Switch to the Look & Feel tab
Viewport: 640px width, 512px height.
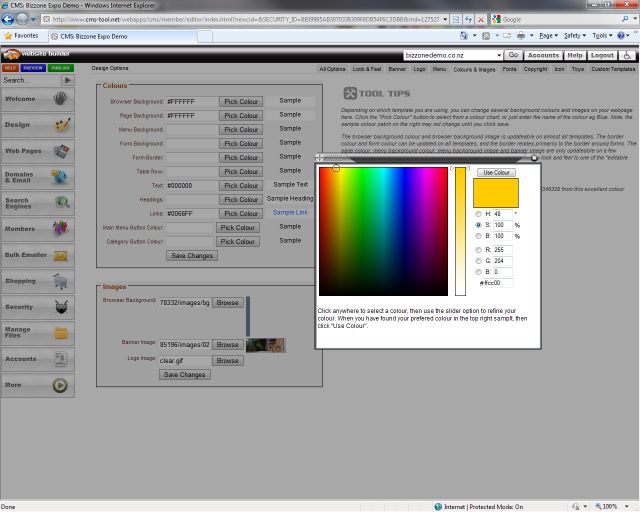coord(367,69)
